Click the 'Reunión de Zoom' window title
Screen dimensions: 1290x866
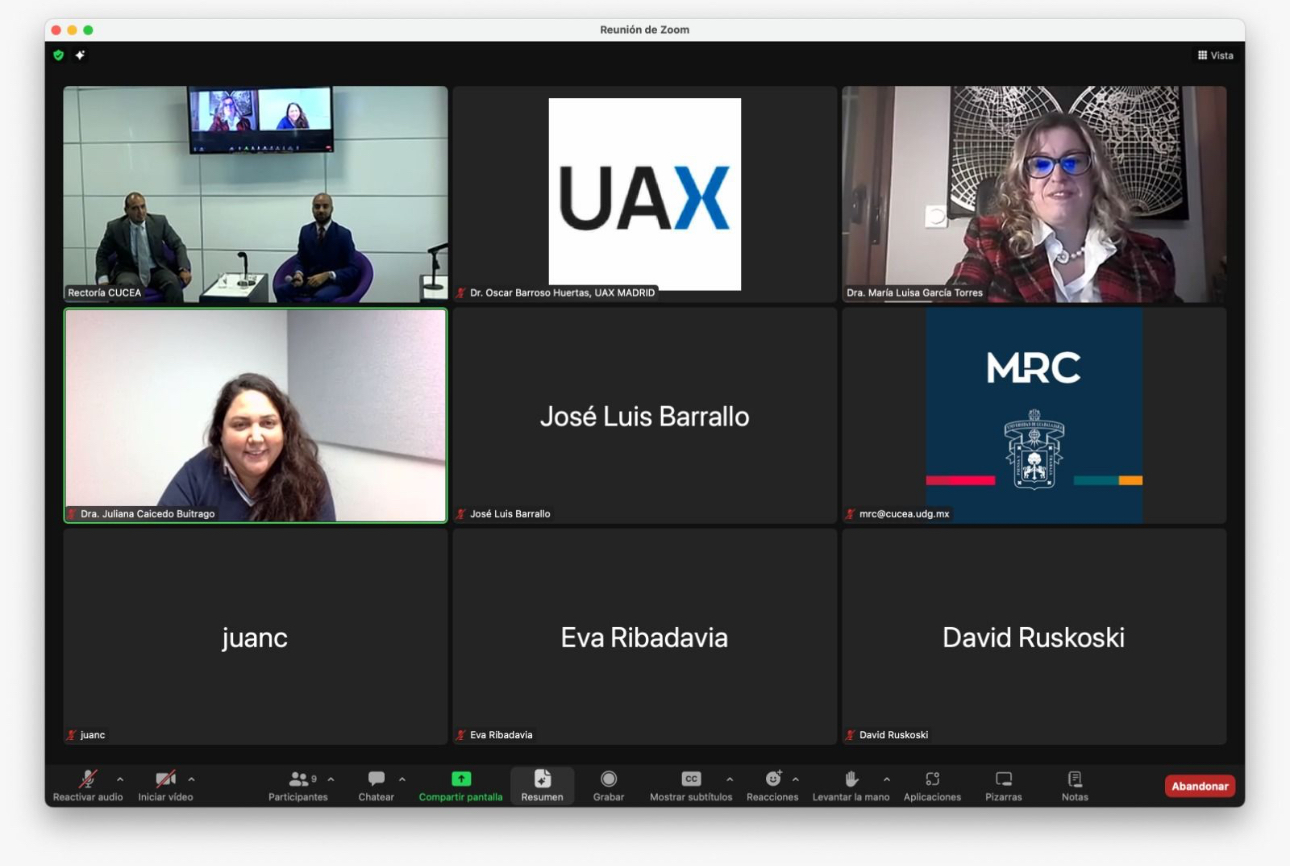click(x=644, y=30)
